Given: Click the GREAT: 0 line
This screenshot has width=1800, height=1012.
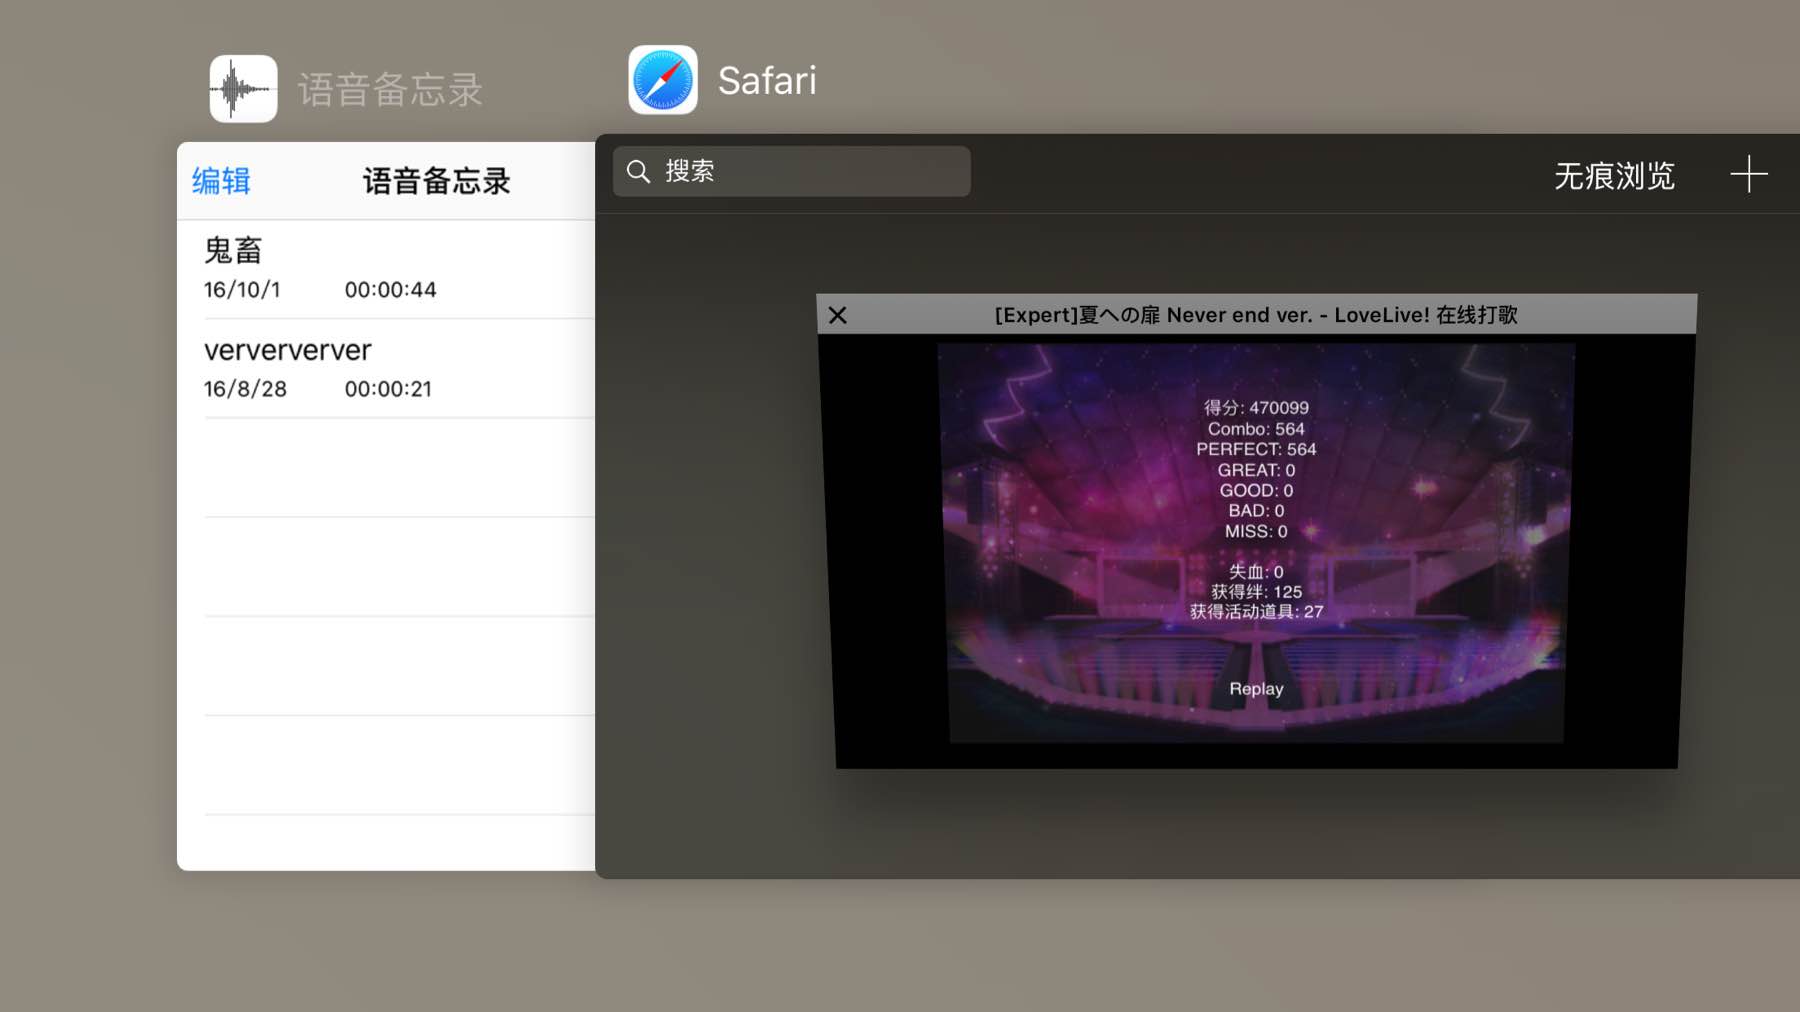Looking at the screenshot, I should [1256, 470].
